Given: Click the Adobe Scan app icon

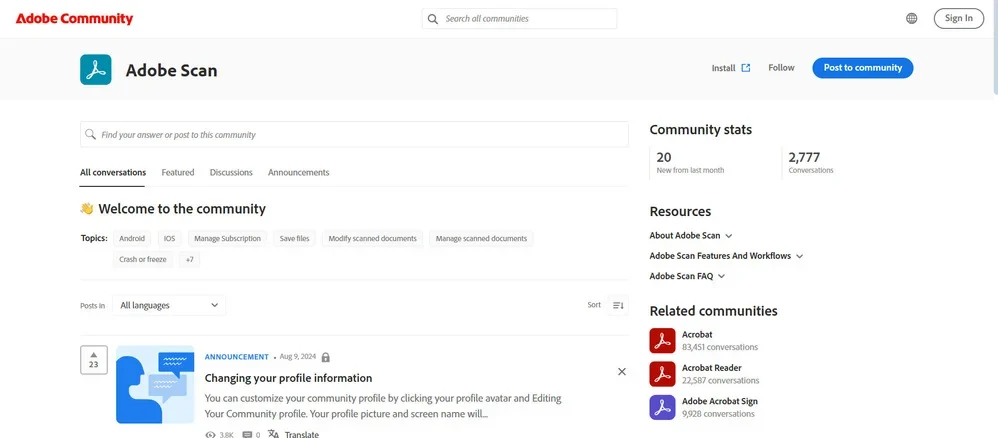Looking at the screenshot, I should pos(95,69).
